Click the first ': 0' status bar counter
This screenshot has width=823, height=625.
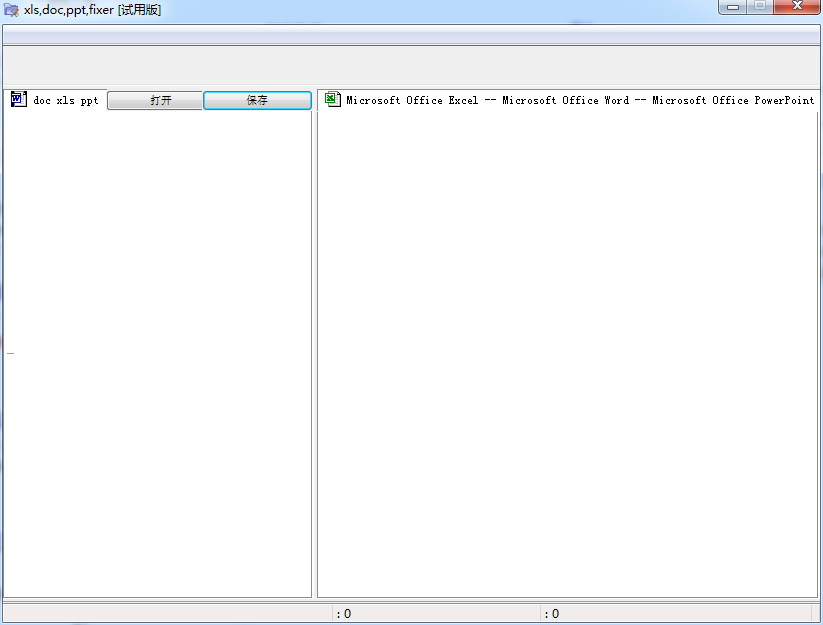coord(344,613)
